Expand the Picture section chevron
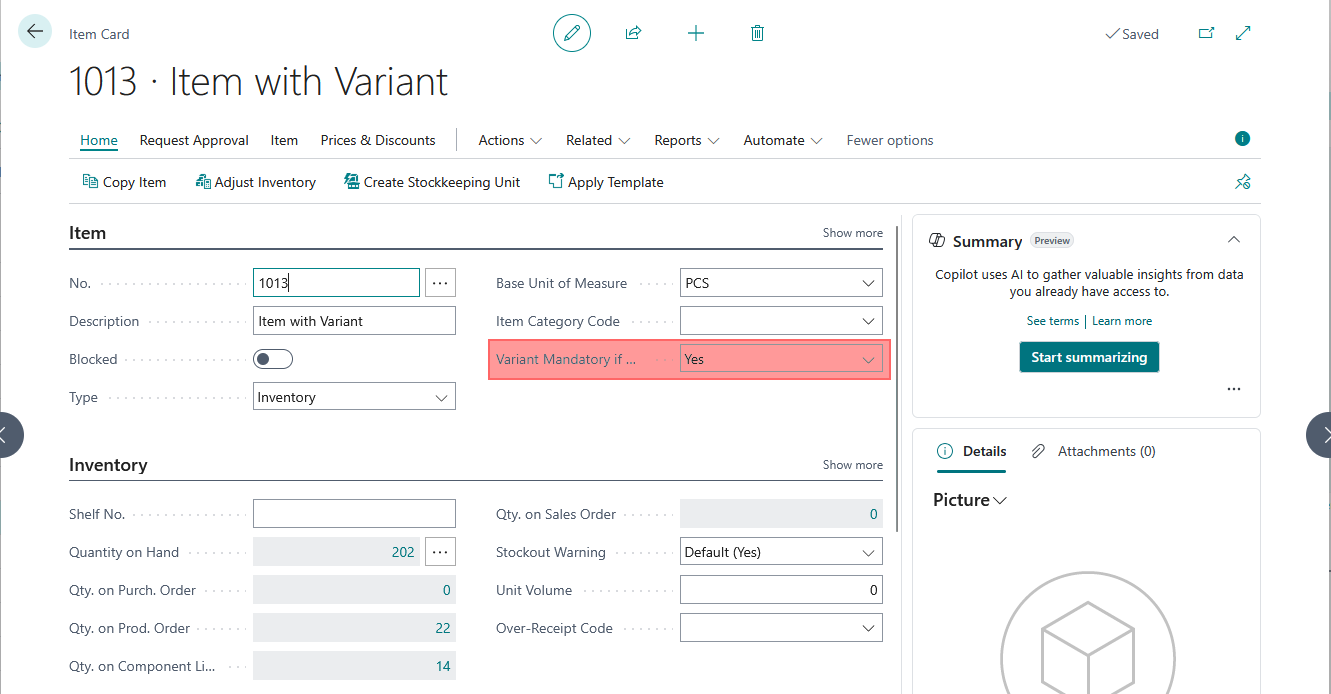This screenshot has height=694, width=1331. (999, 500)
